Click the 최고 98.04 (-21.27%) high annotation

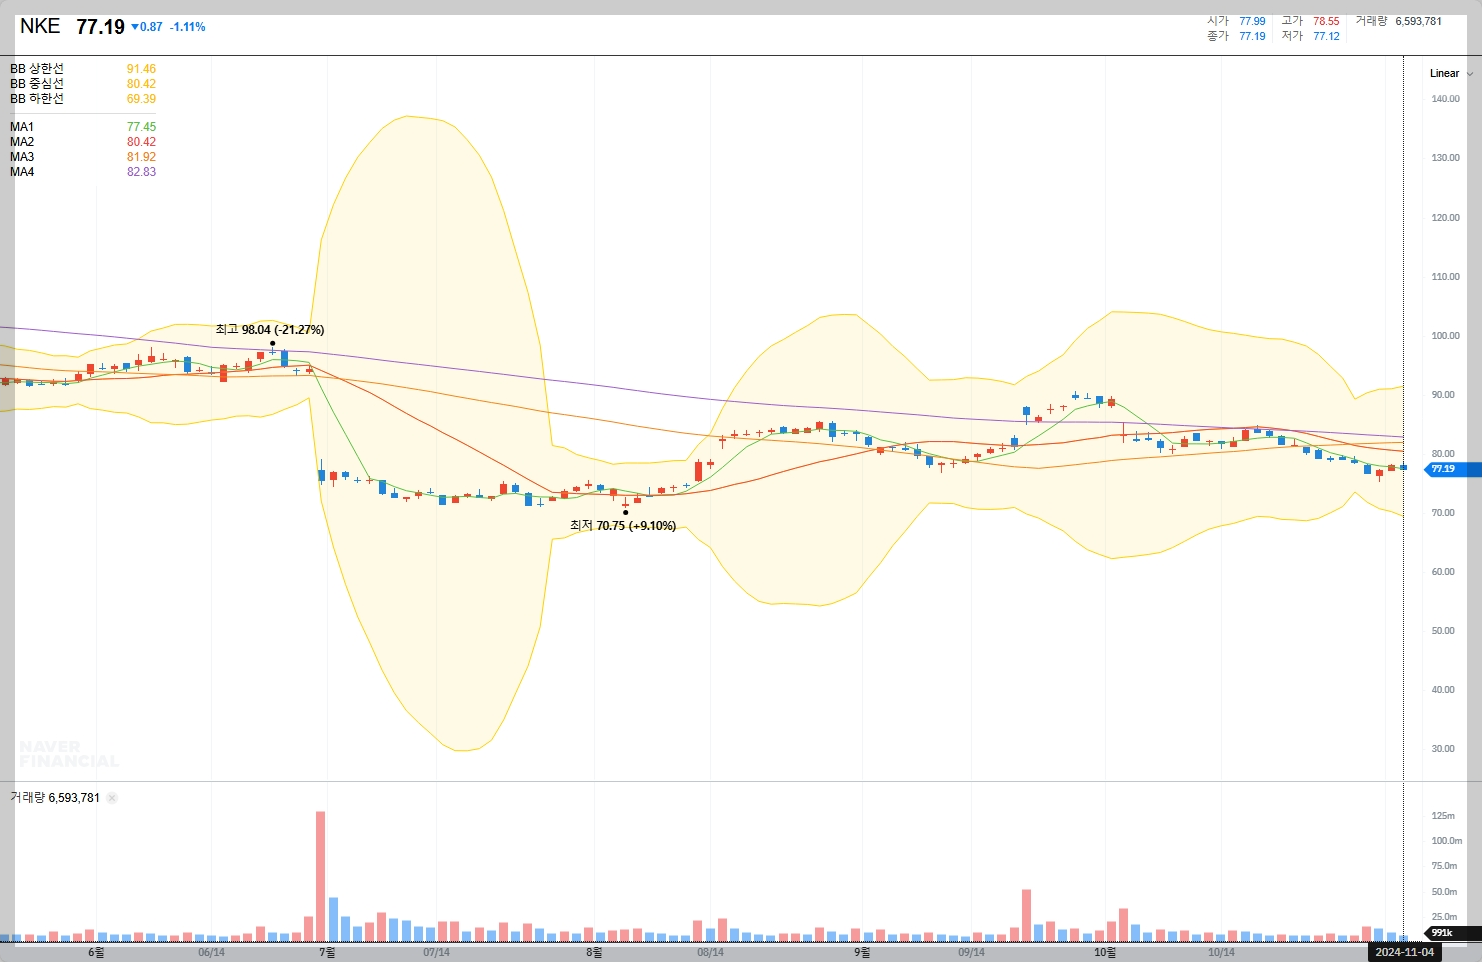point(270,329)
